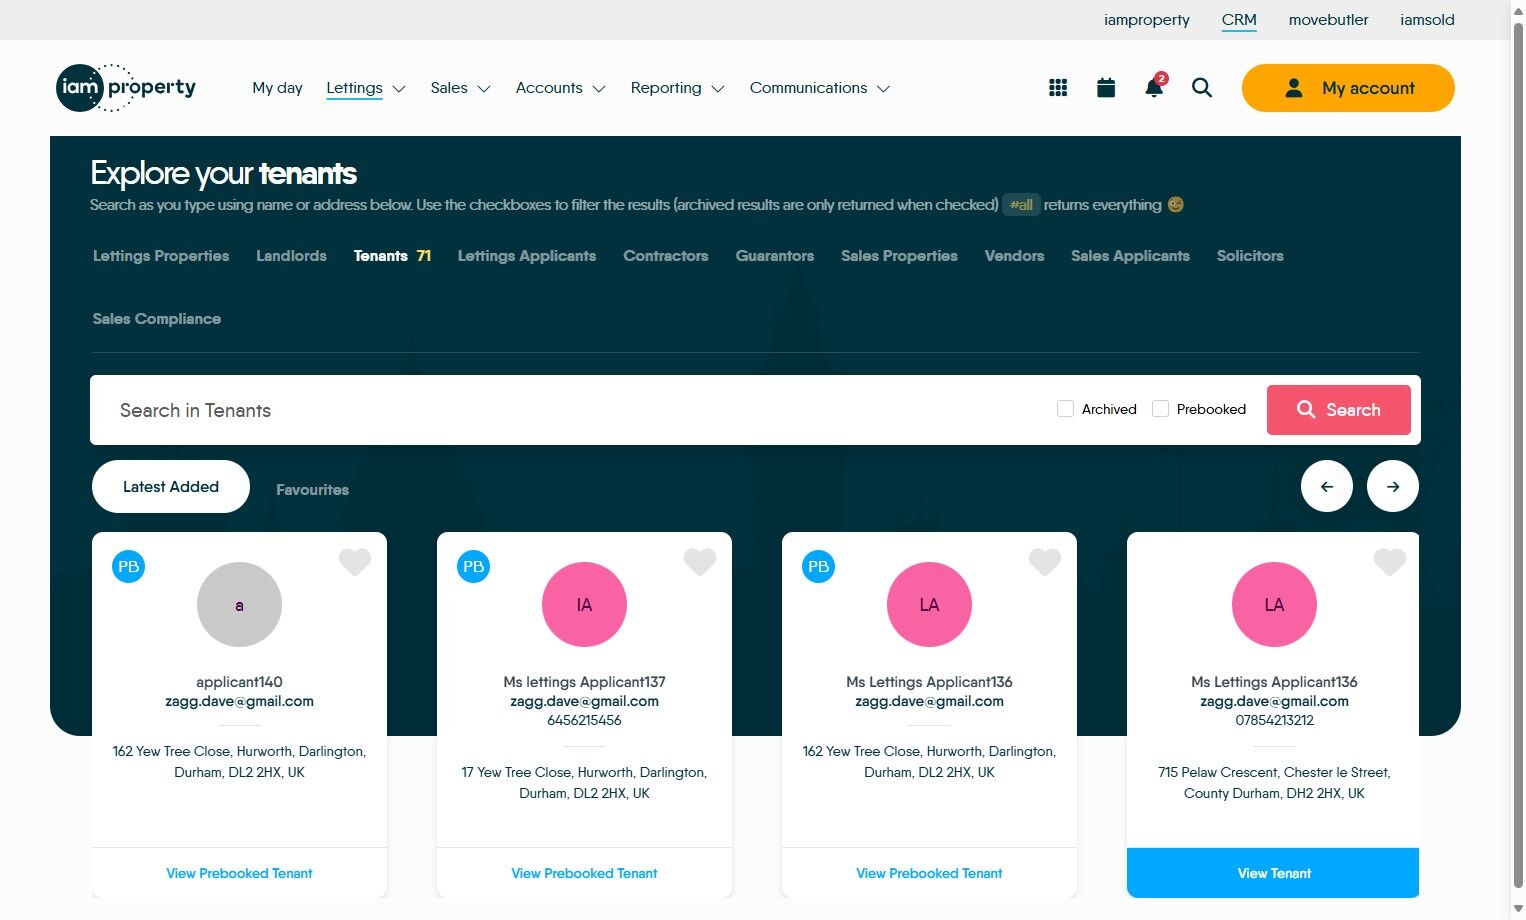Open the Sales Applicants tab
Screen dimensions: 1526x920
click(1130, 256)
